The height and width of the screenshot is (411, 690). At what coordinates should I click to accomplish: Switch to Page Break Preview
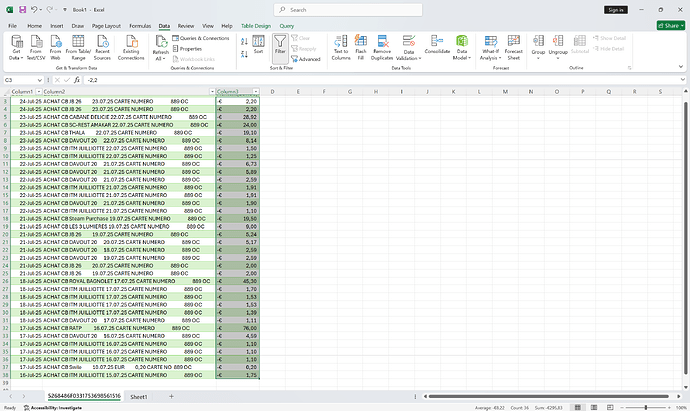(x=610, y=407)
